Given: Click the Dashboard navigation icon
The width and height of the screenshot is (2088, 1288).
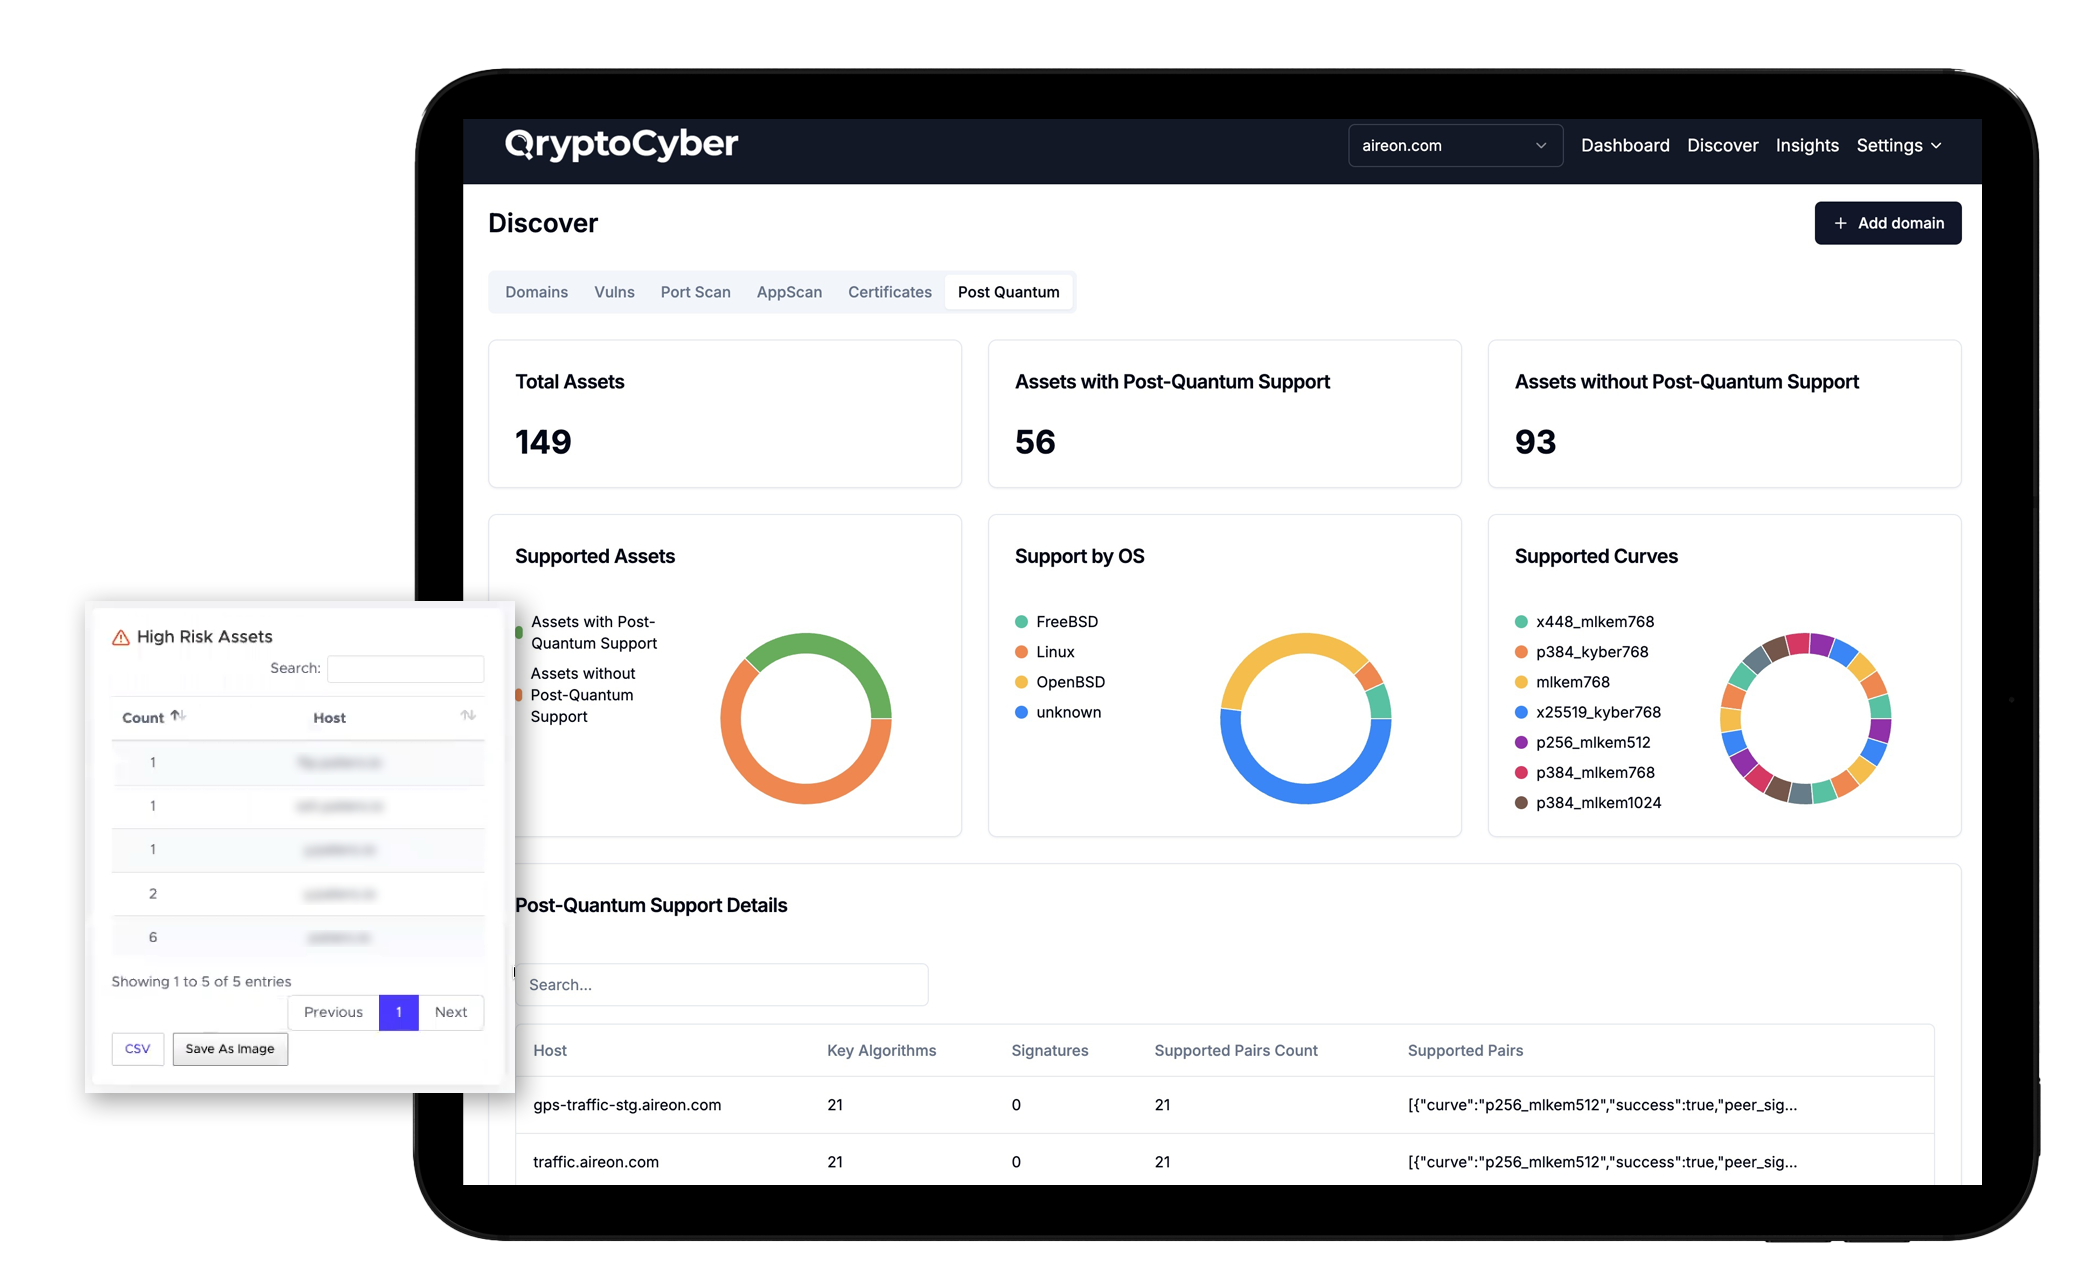Looking at the screenshot, I should (1624, 145).
